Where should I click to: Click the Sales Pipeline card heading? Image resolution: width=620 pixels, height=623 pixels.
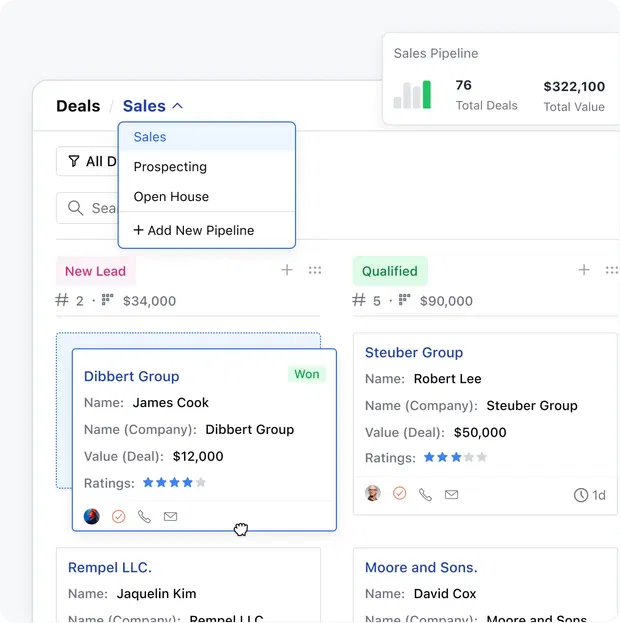click(x=436, y=53)
